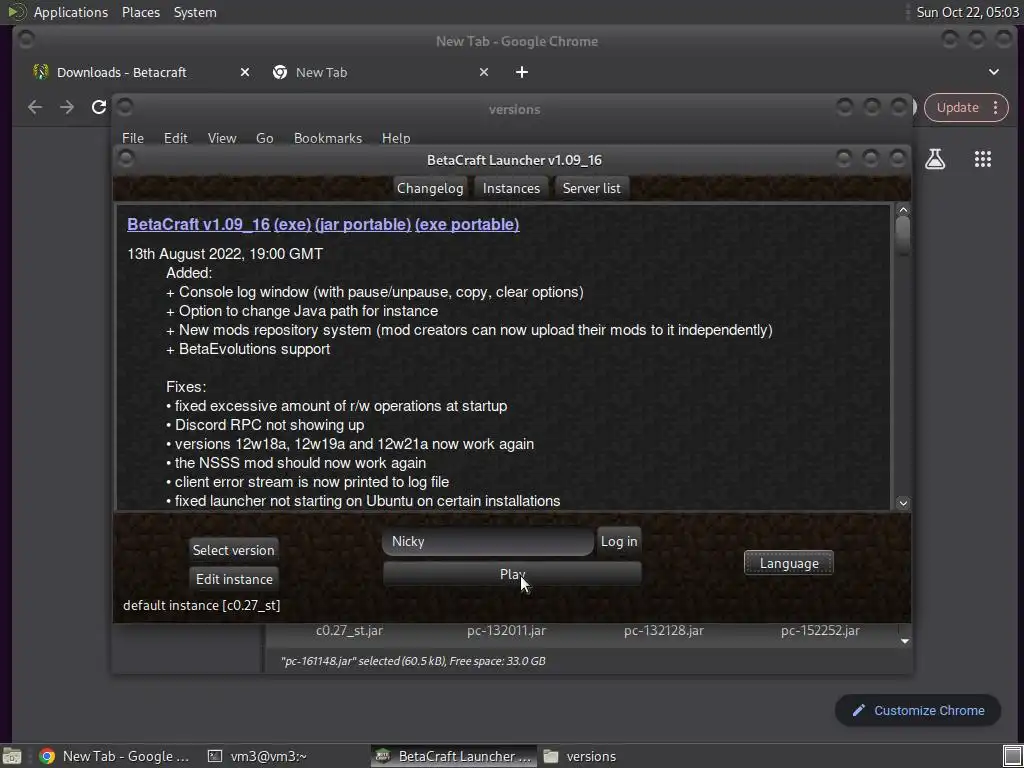The height and width of the screenshot is (768, 1024).
Task: Open Chrome Labs flask icon
Action: (935, 159)
